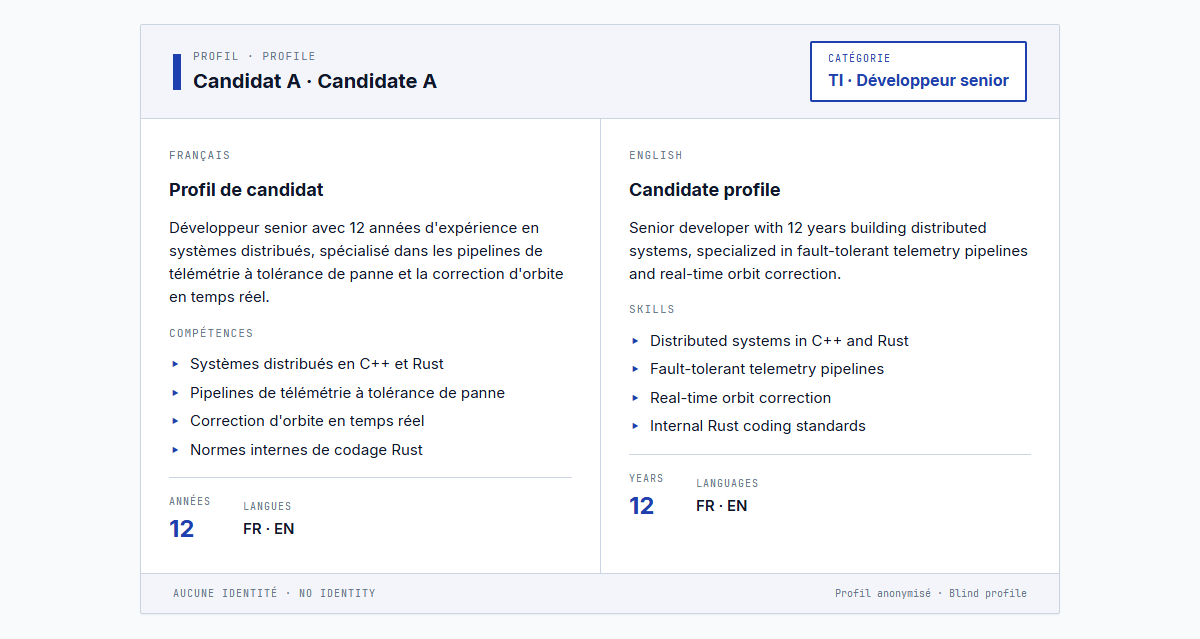Click the "12" value under ANNÉES

point(181,529)
